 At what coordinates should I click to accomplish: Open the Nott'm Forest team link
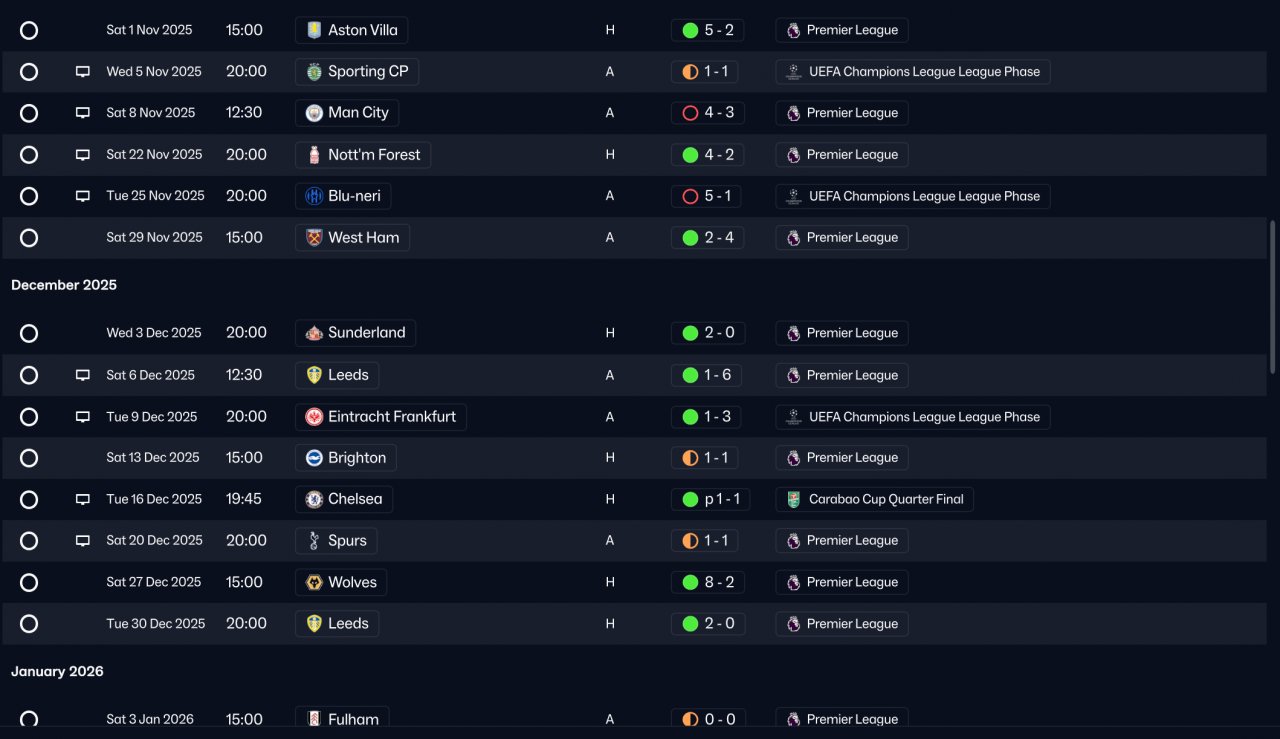[x=363, y=155]
